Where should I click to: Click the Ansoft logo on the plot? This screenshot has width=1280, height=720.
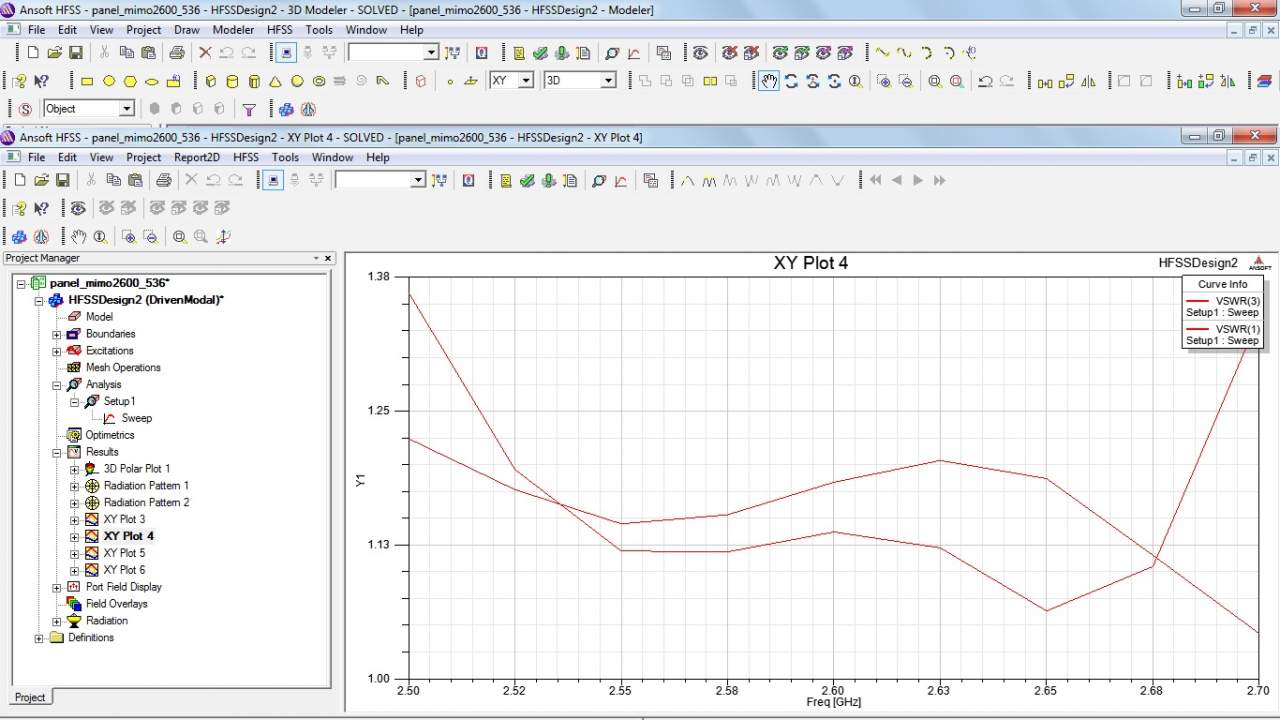click(1259, 263)
